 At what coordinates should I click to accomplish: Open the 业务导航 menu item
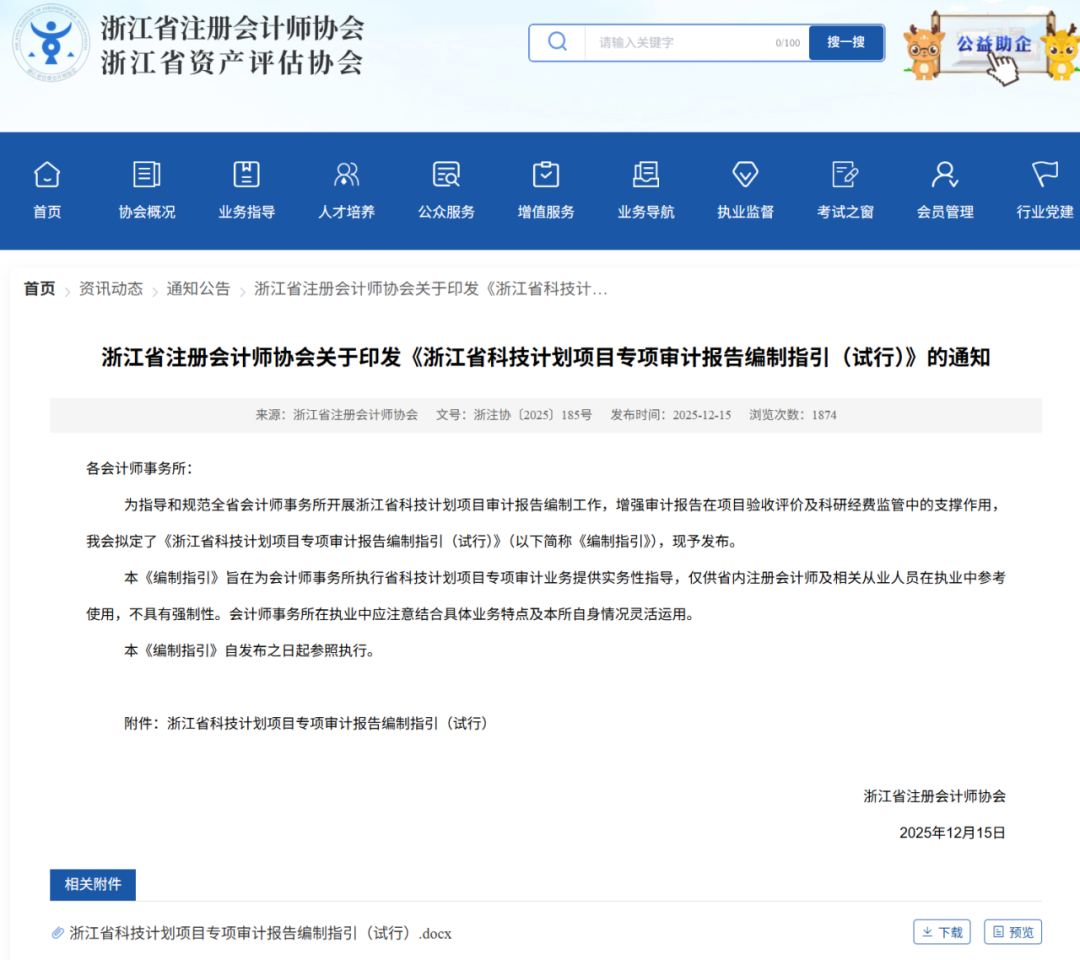[x=646, y=212]
